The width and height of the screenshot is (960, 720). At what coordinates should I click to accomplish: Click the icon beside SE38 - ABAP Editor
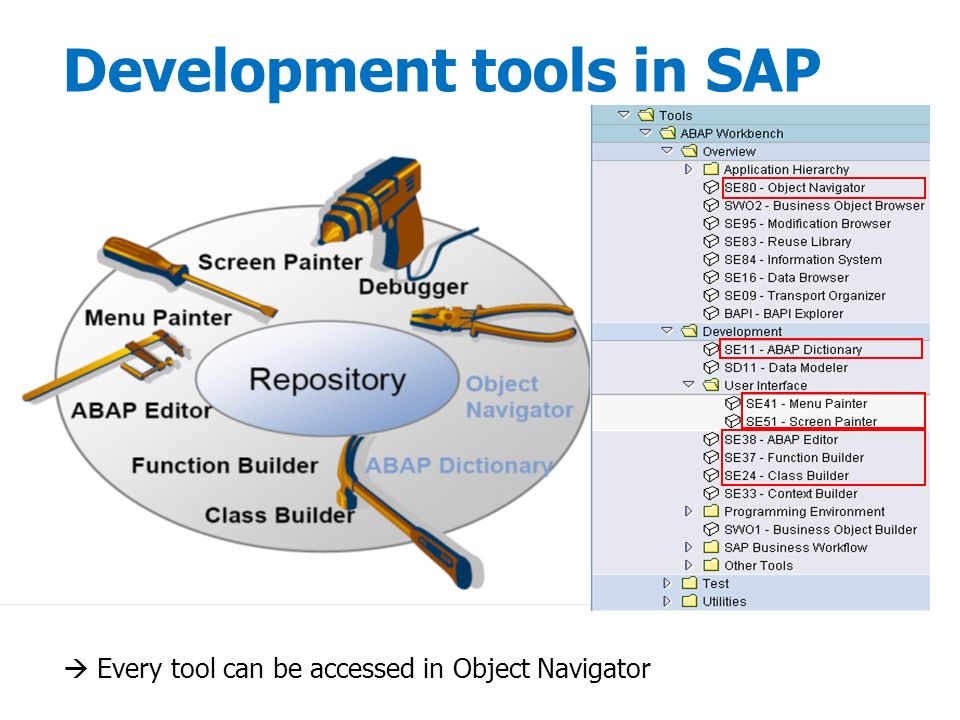pos(711,439)
